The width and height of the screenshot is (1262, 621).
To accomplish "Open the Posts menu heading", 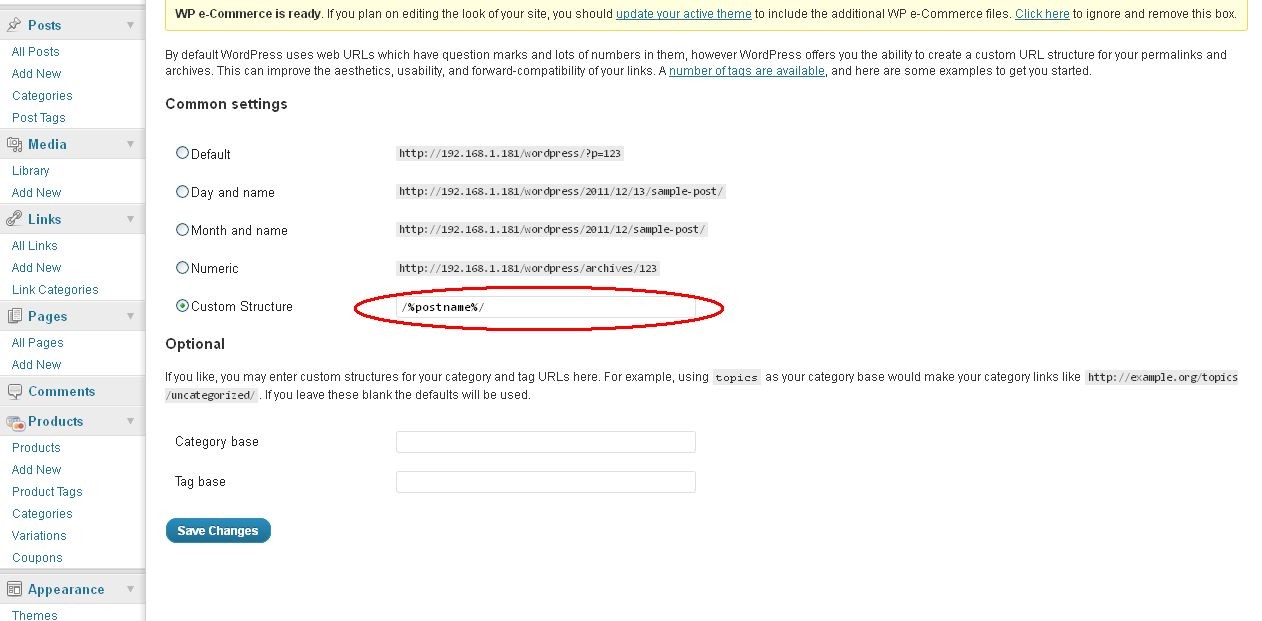I will point(45,25).
